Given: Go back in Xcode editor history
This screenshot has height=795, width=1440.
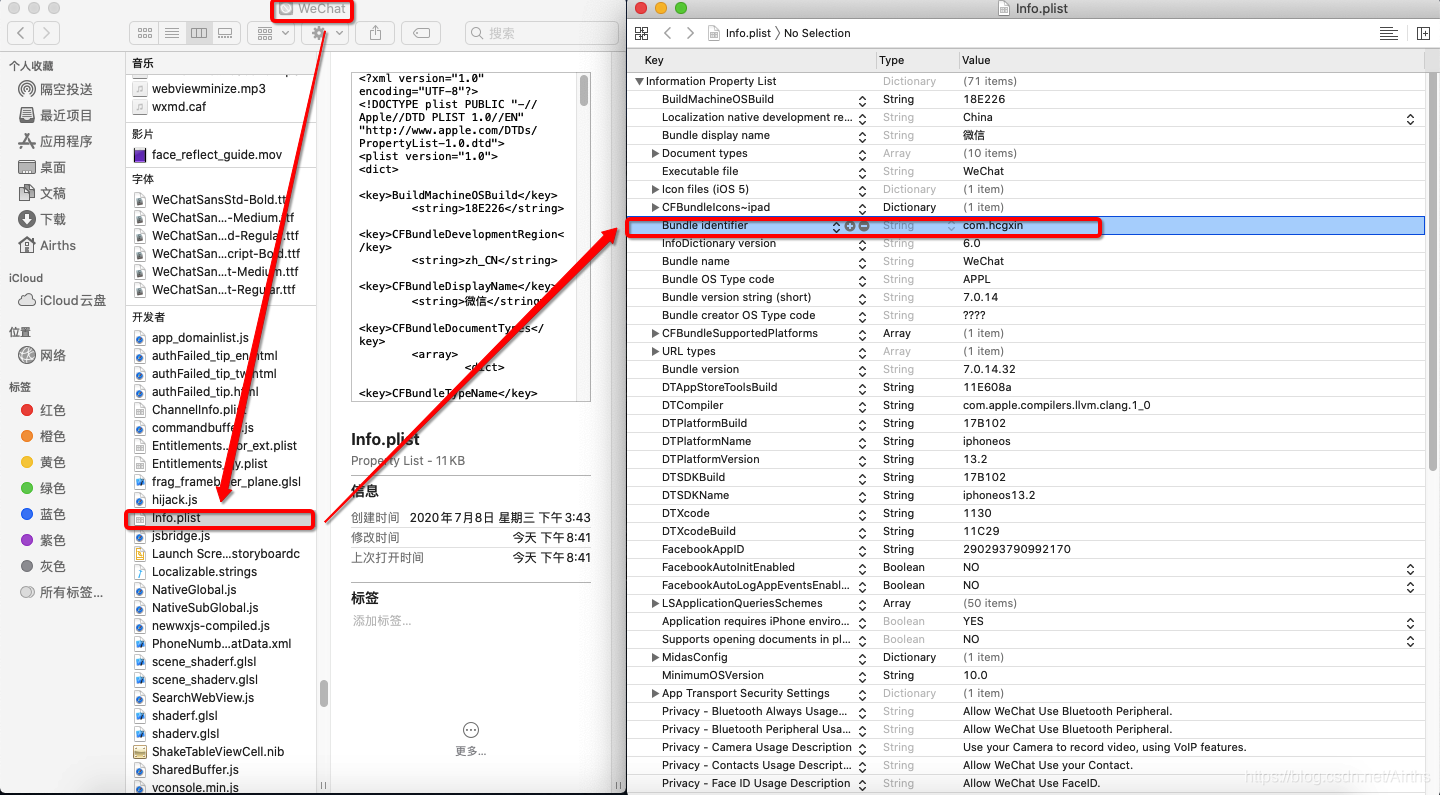Looking at the screenshot, I should point(668,33).
